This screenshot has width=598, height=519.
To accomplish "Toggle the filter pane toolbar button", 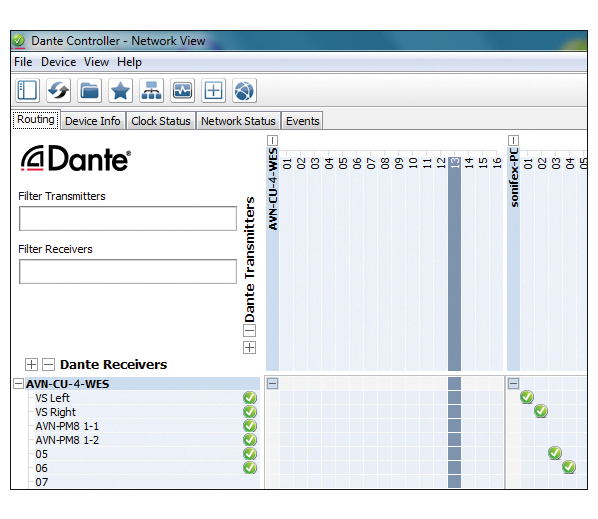I will pos(27,91).
